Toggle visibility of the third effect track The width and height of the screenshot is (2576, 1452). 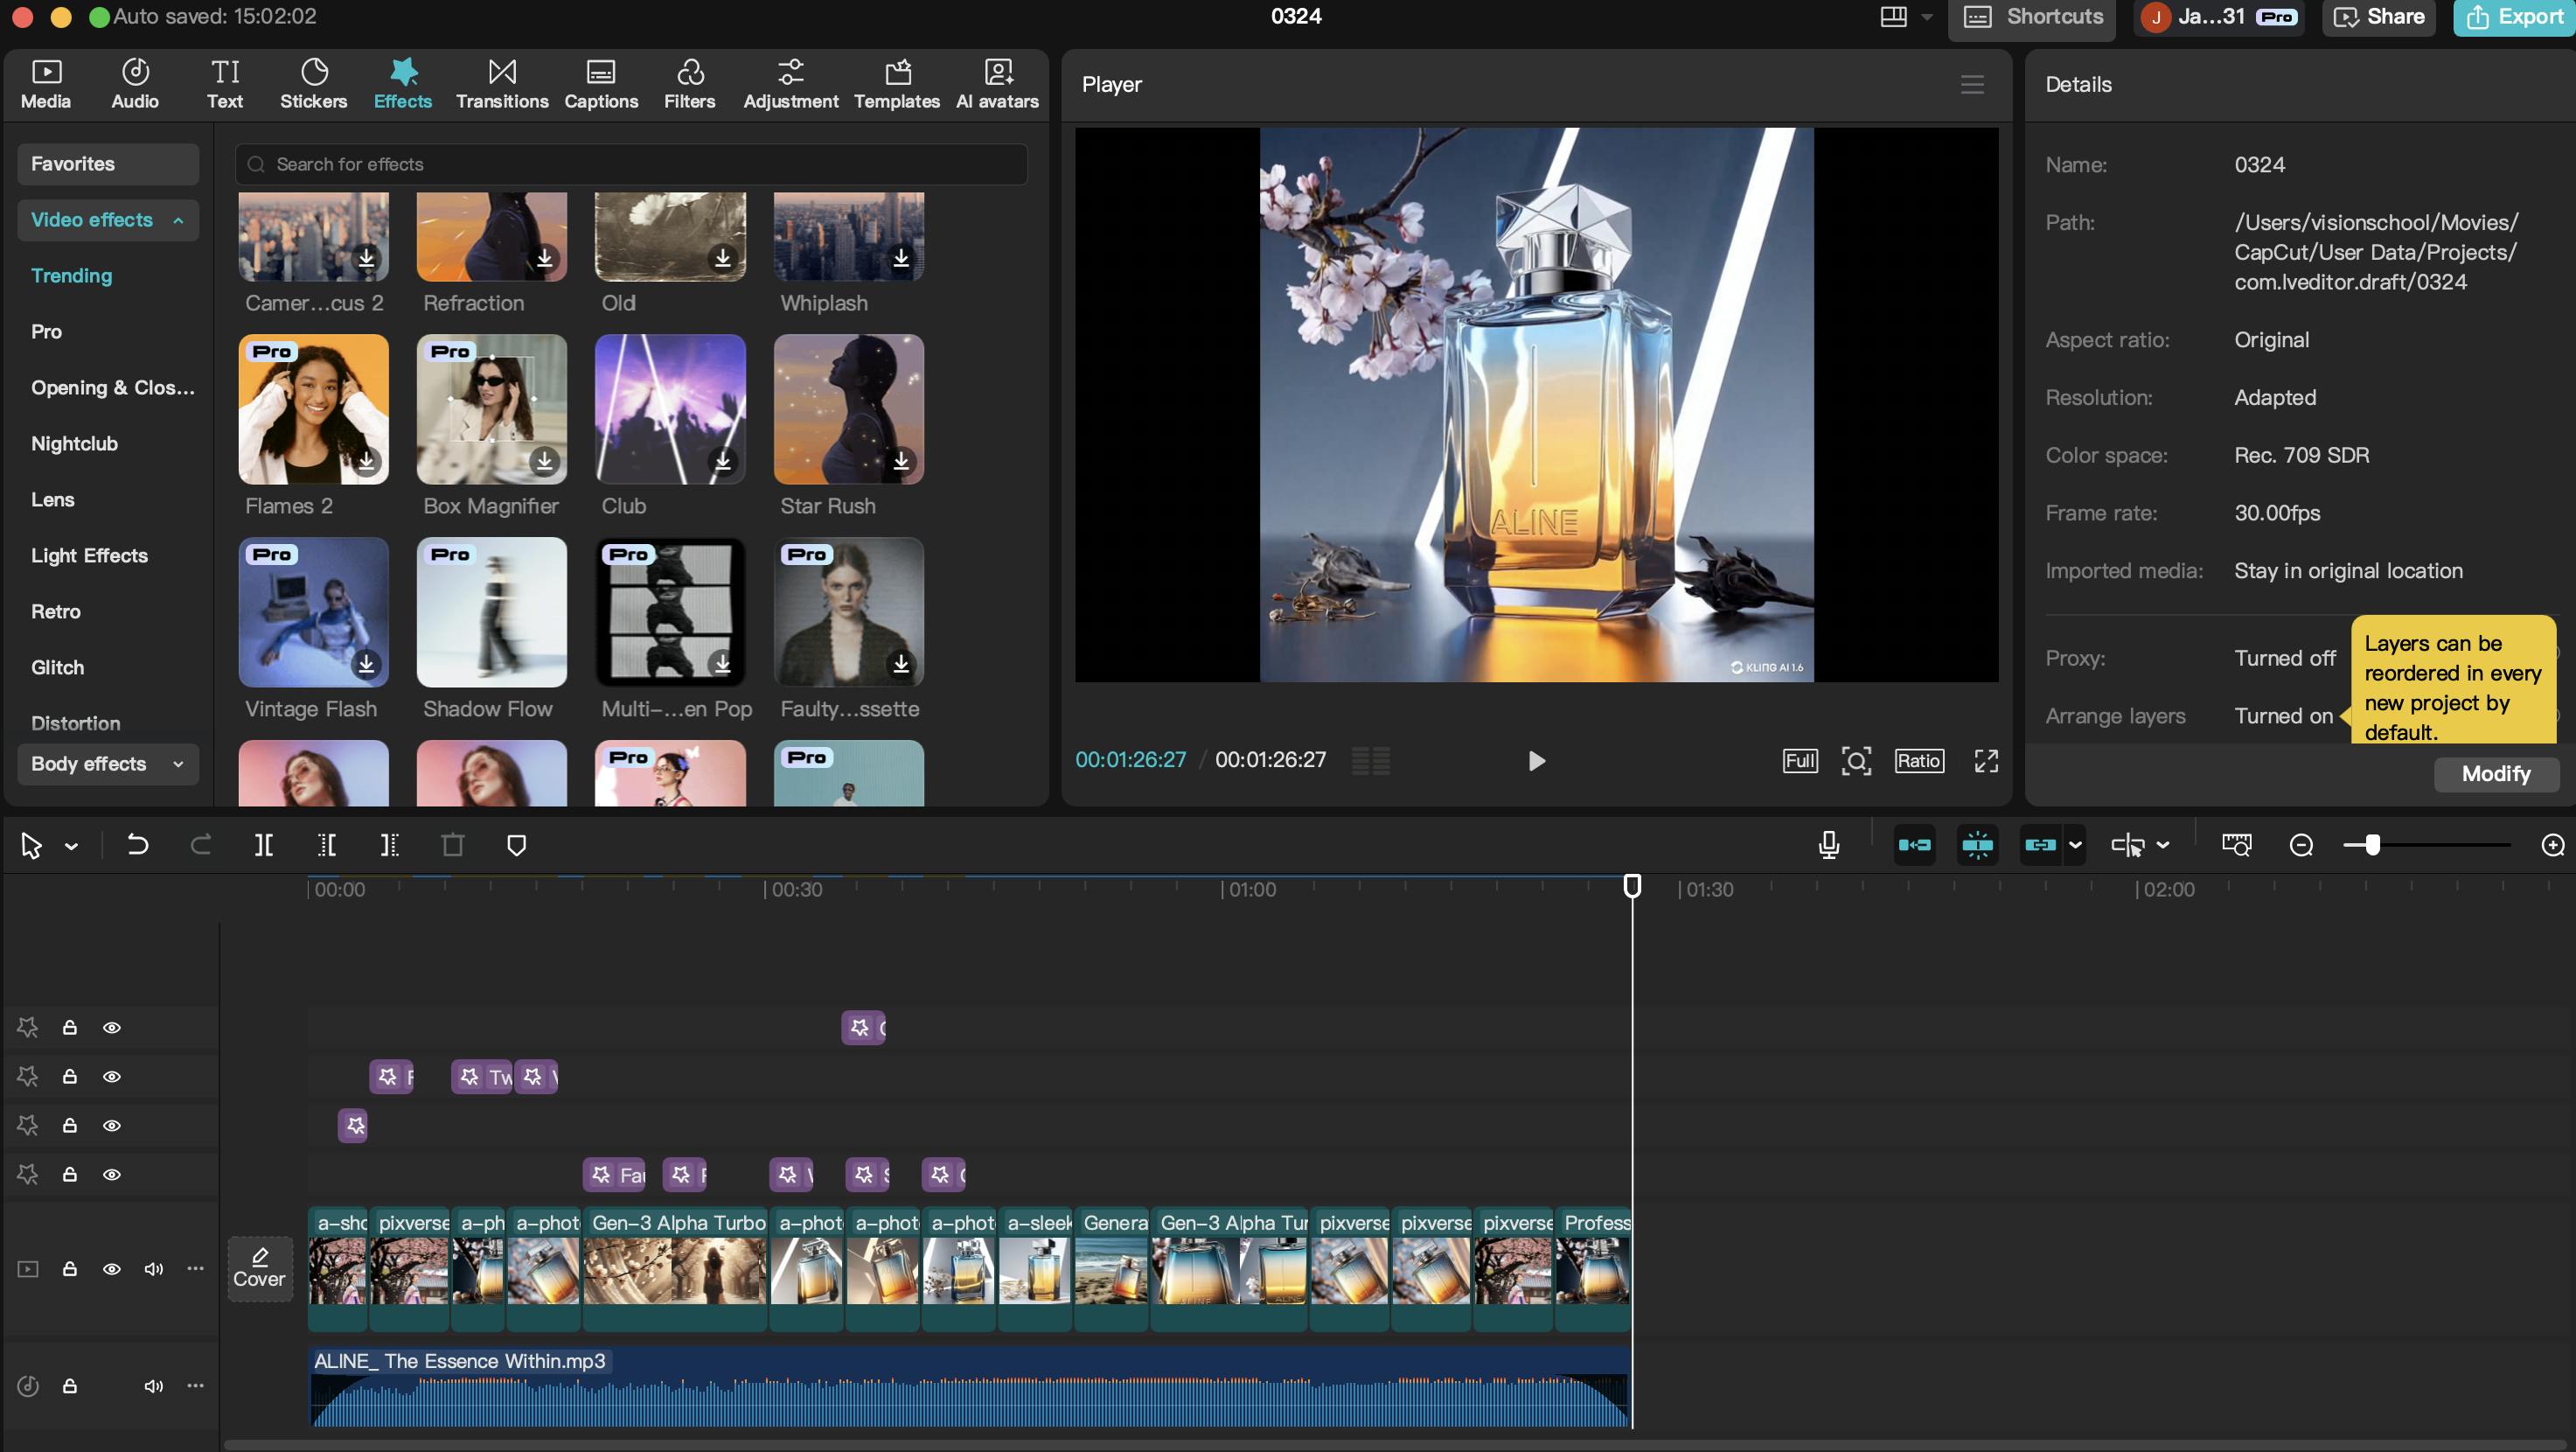[x=112, y=1125]
